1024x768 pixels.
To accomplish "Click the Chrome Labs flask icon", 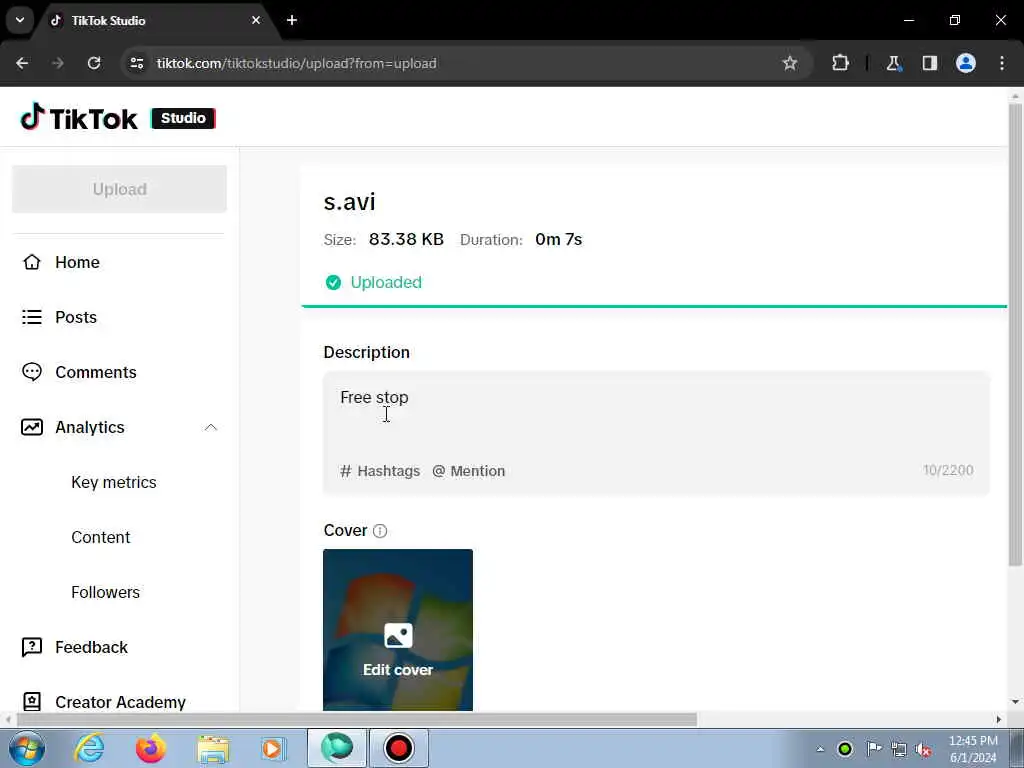I will [893, 63].
